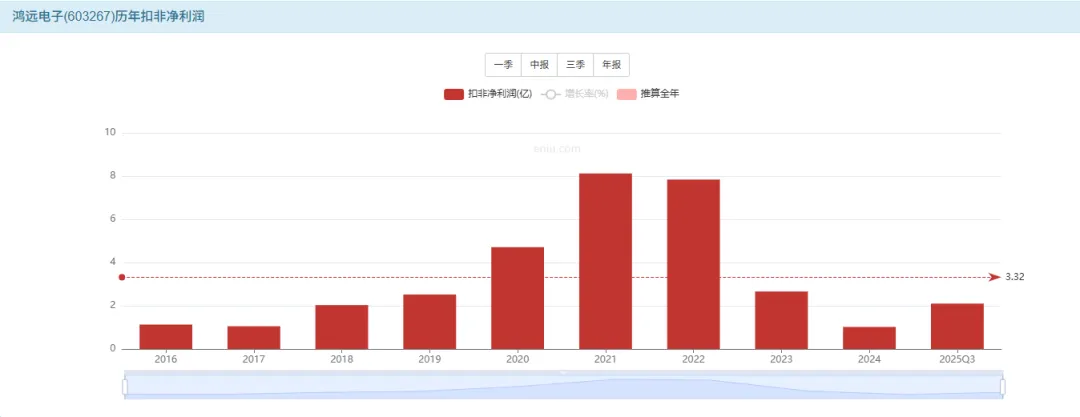
Task: Click the 2021 x-axis label
Action: click(x=605, y=360)
